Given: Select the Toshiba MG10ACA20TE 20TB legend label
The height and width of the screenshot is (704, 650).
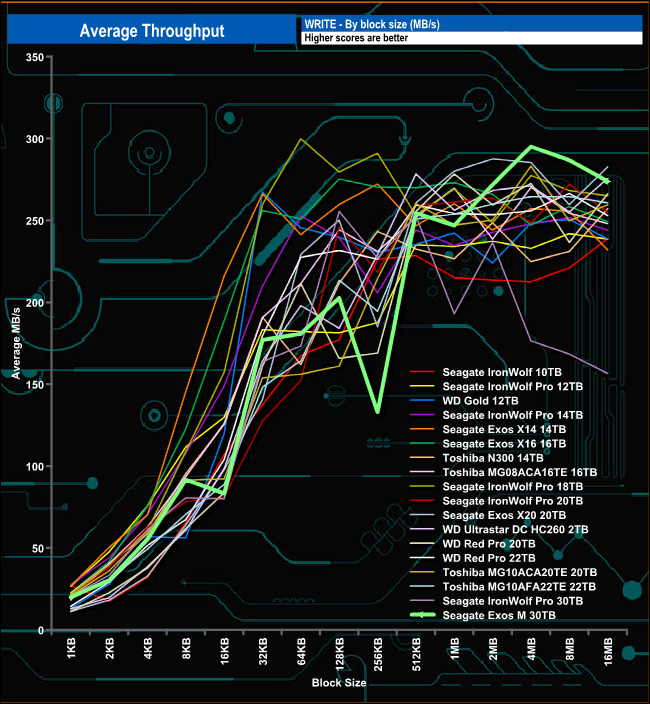Looking at the screenshot, I should pyautogui.click(x=520, y=573).
